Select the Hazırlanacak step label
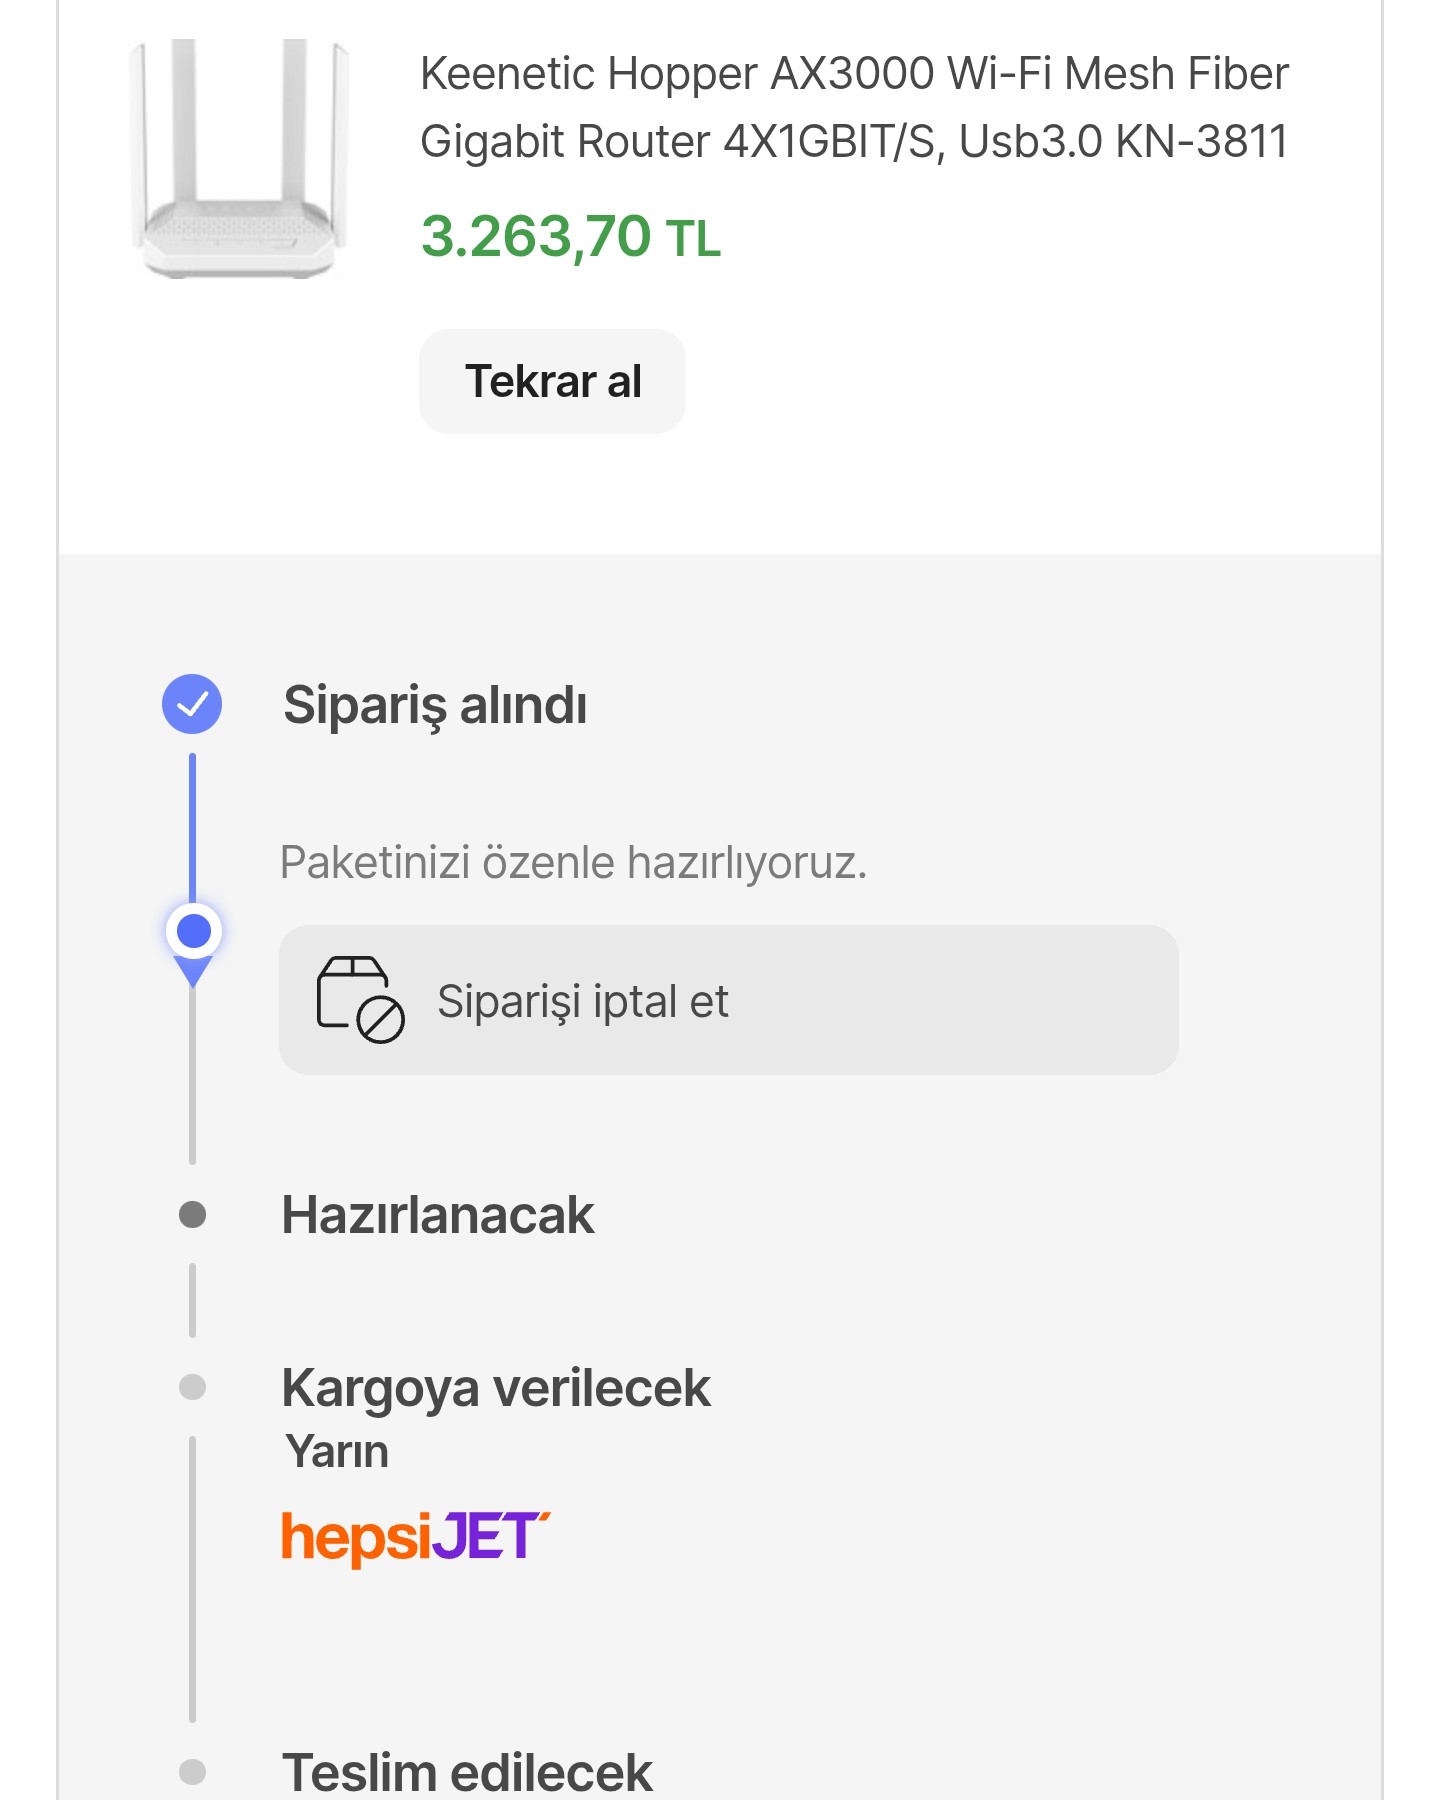 coord(438,1215)
